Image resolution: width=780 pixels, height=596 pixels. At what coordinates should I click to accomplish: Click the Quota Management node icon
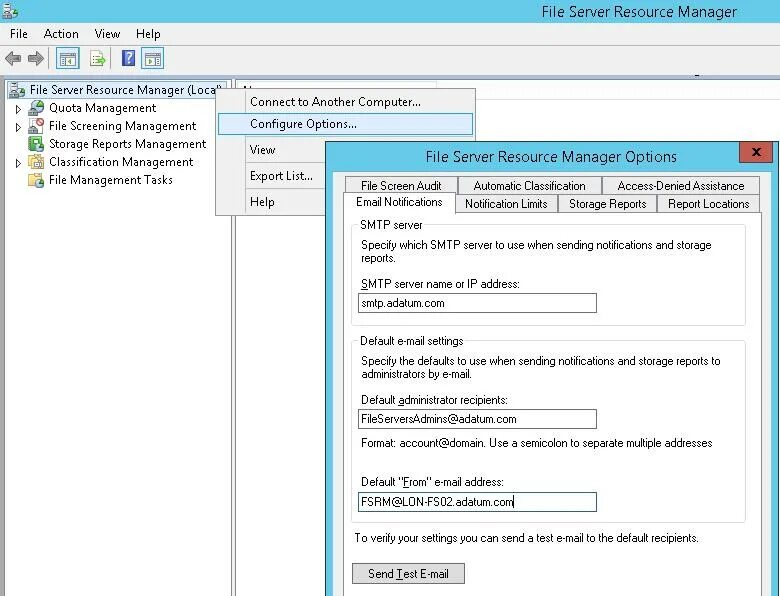(36, 108)
